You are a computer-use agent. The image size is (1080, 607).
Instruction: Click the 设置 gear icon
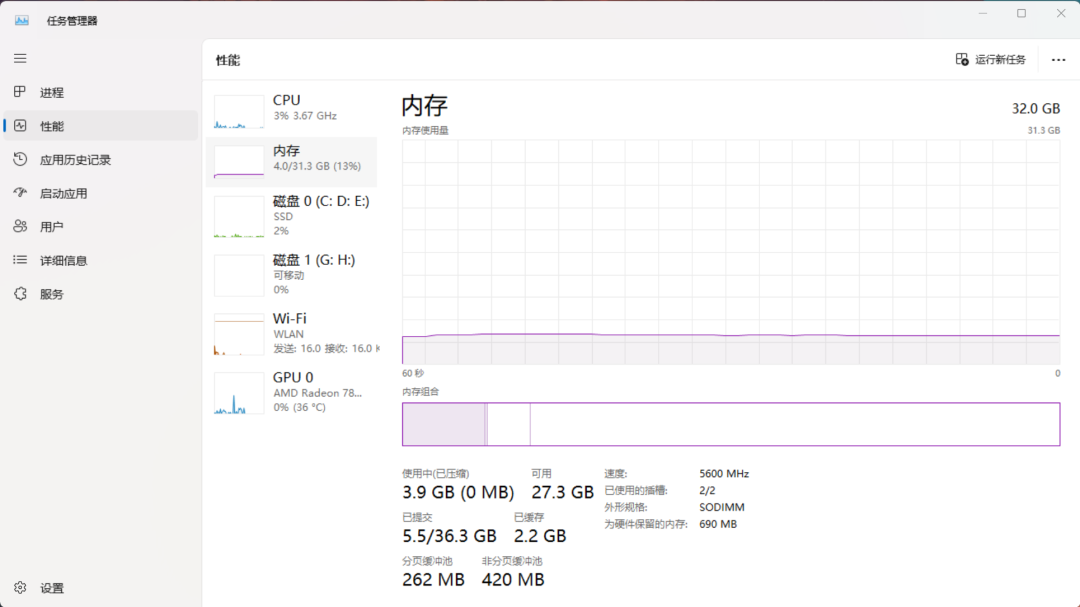point(20,588)
